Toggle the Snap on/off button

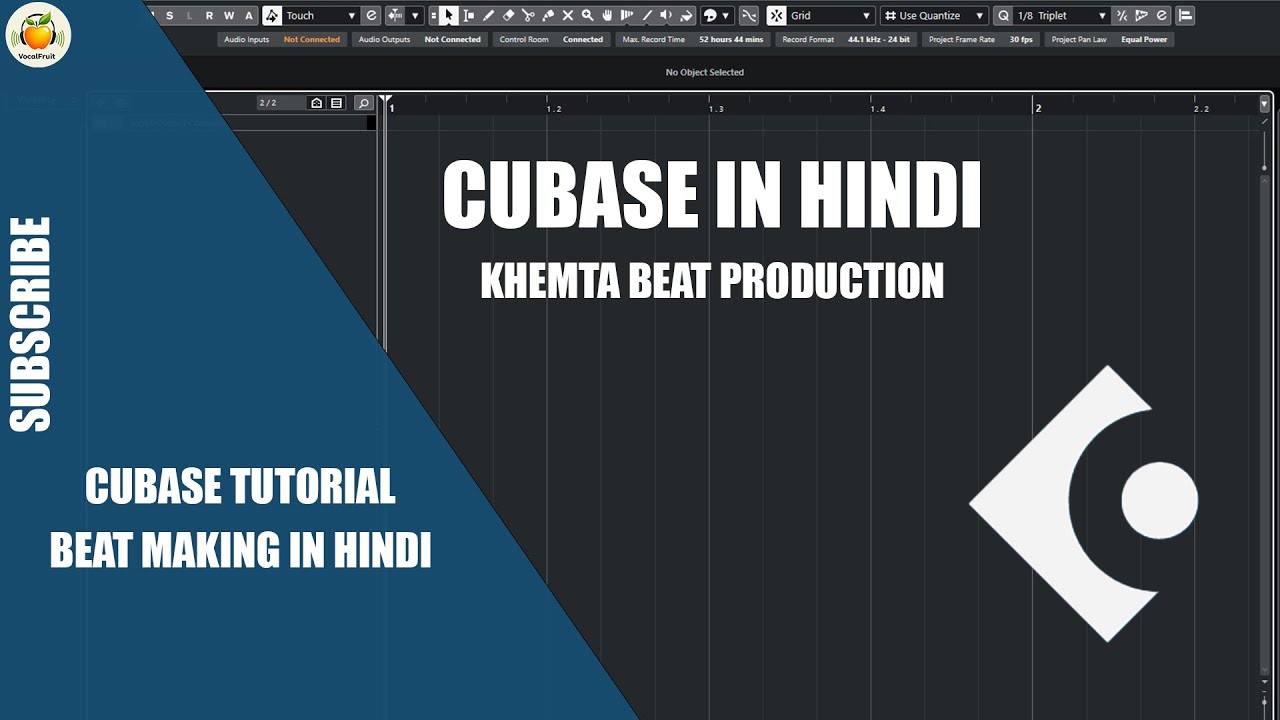(776, 15)
